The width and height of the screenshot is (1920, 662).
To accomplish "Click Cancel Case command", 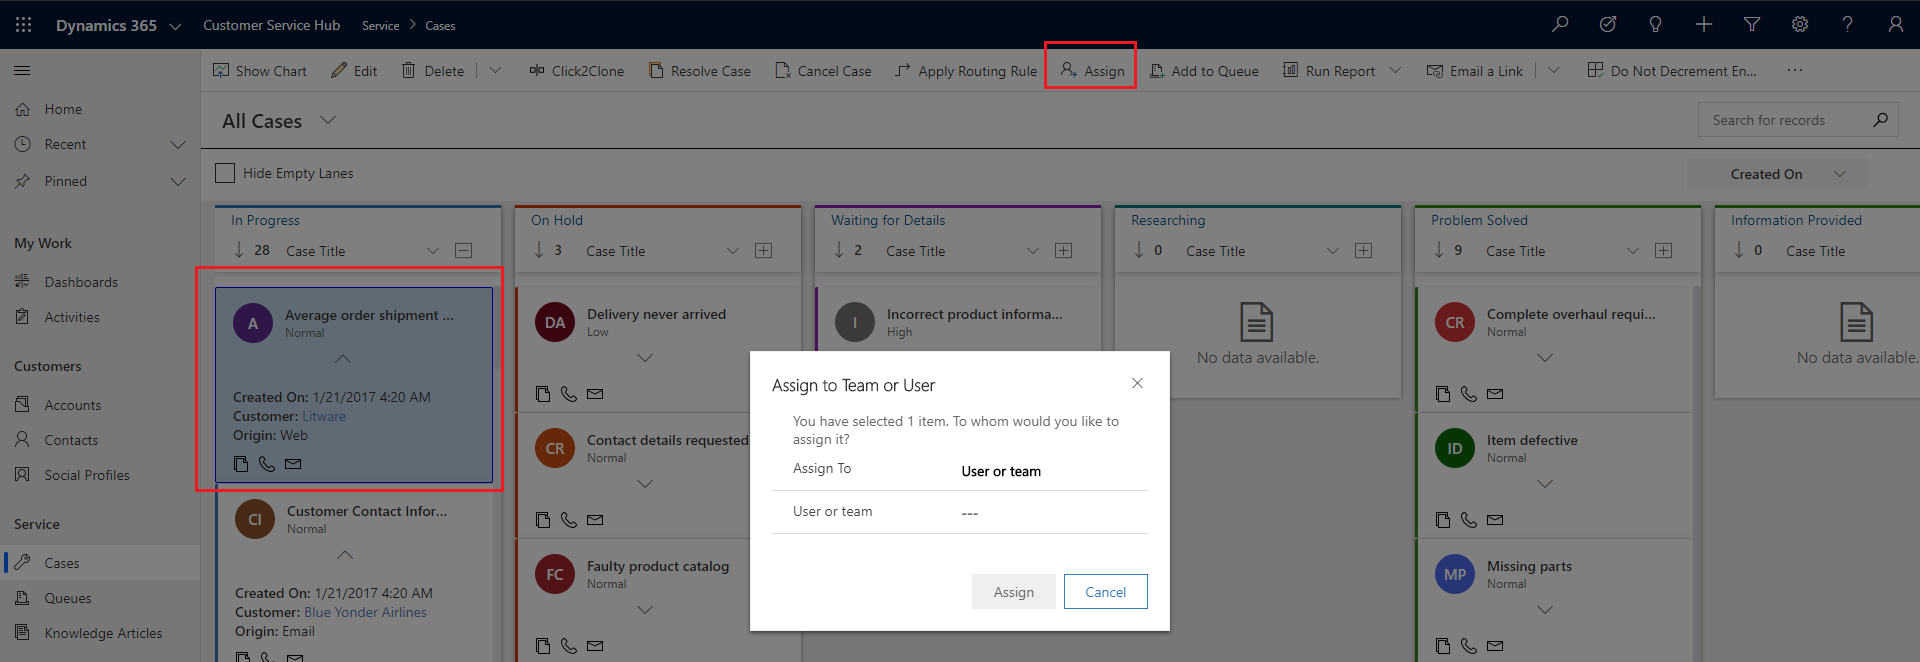I will click(x=823, y=70).
